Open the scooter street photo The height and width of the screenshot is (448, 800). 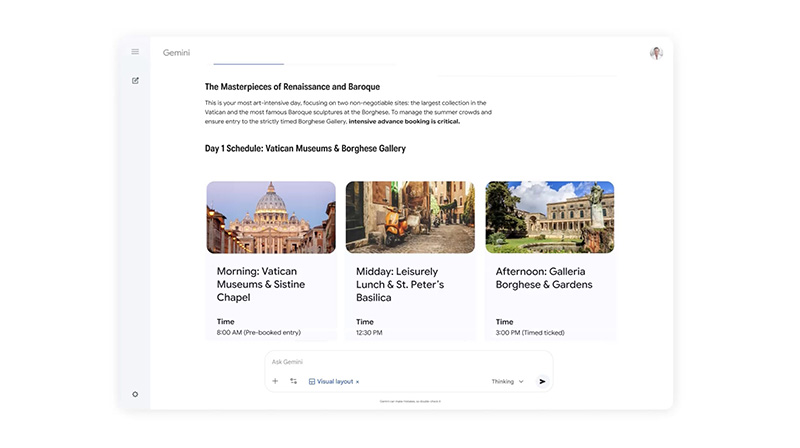[410, 217]
